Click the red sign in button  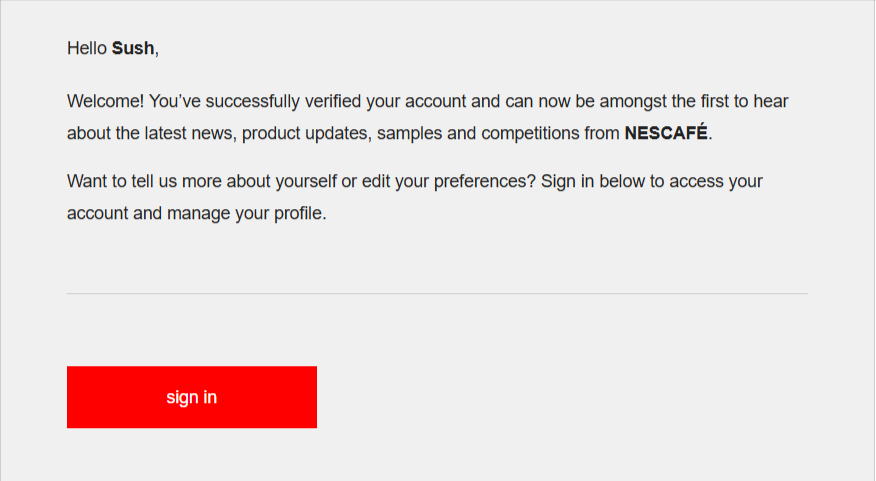(192, 397)
